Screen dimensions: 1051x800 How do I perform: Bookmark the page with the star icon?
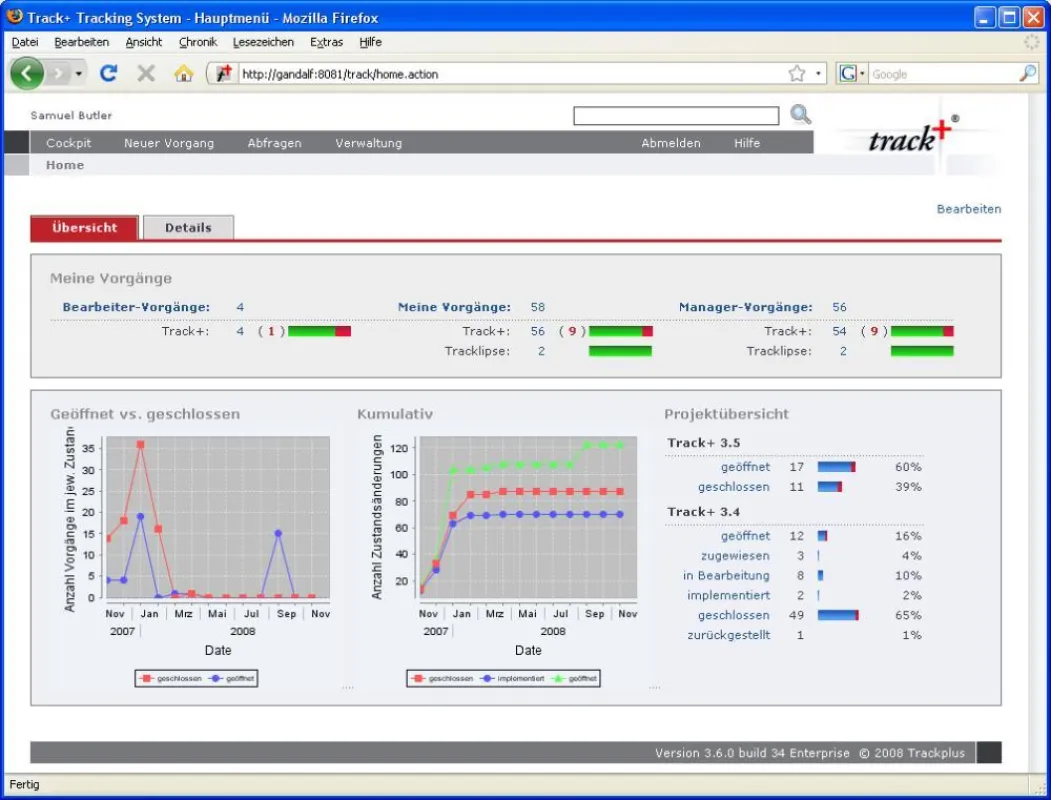pos(796,74)
